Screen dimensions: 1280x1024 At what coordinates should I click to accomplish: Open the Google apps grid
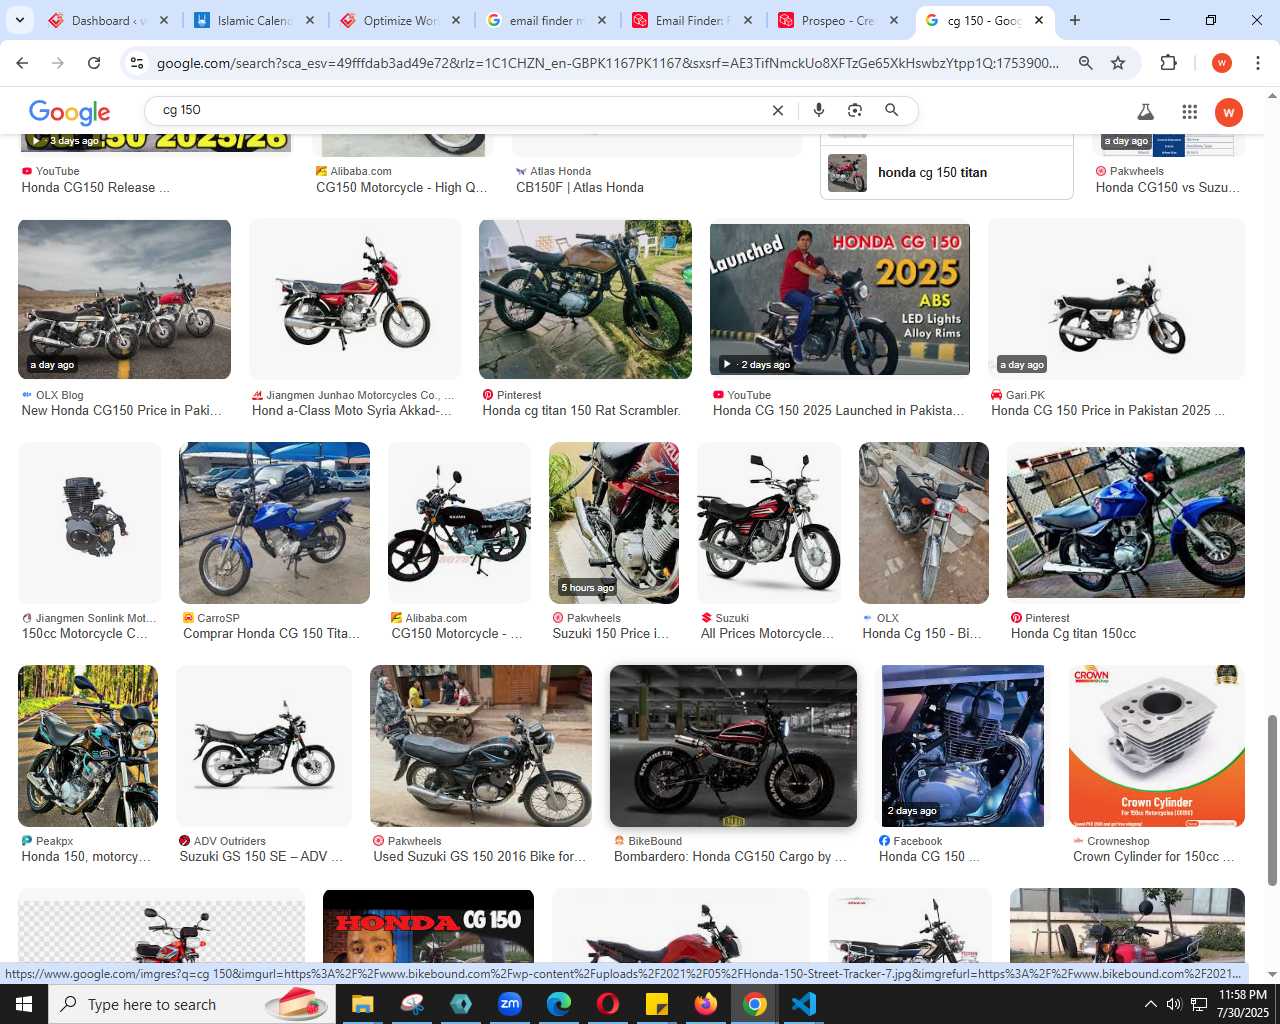pos(1189,112)
